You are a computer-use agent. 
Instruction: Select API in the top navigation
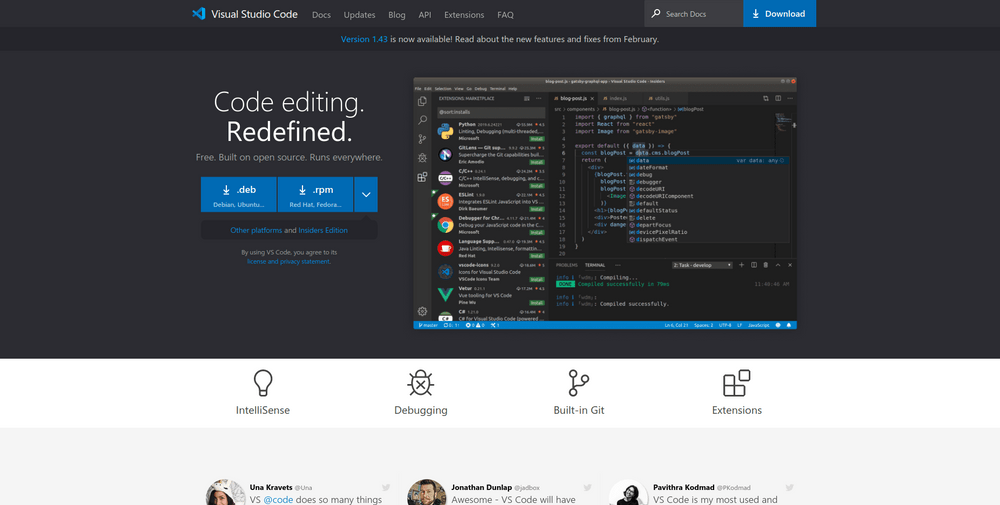425,15
